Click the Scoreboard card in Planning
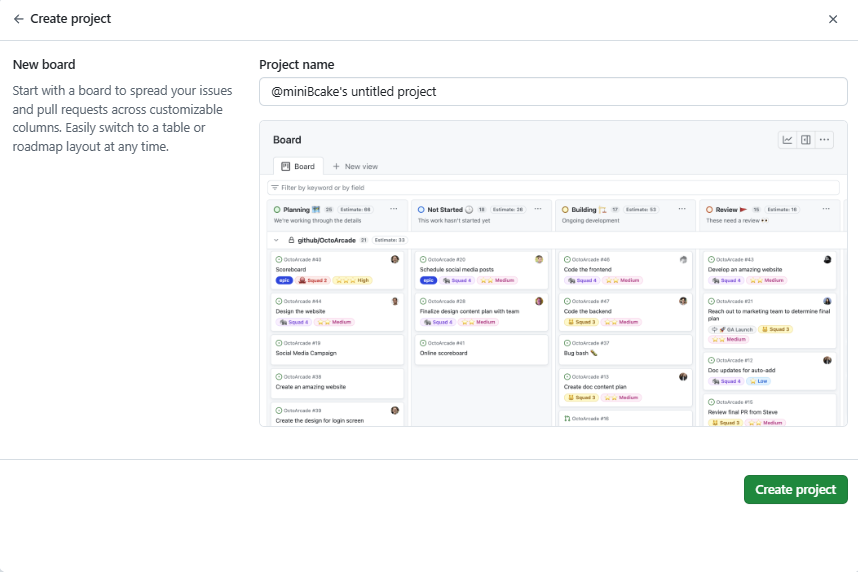 [337, 270]
